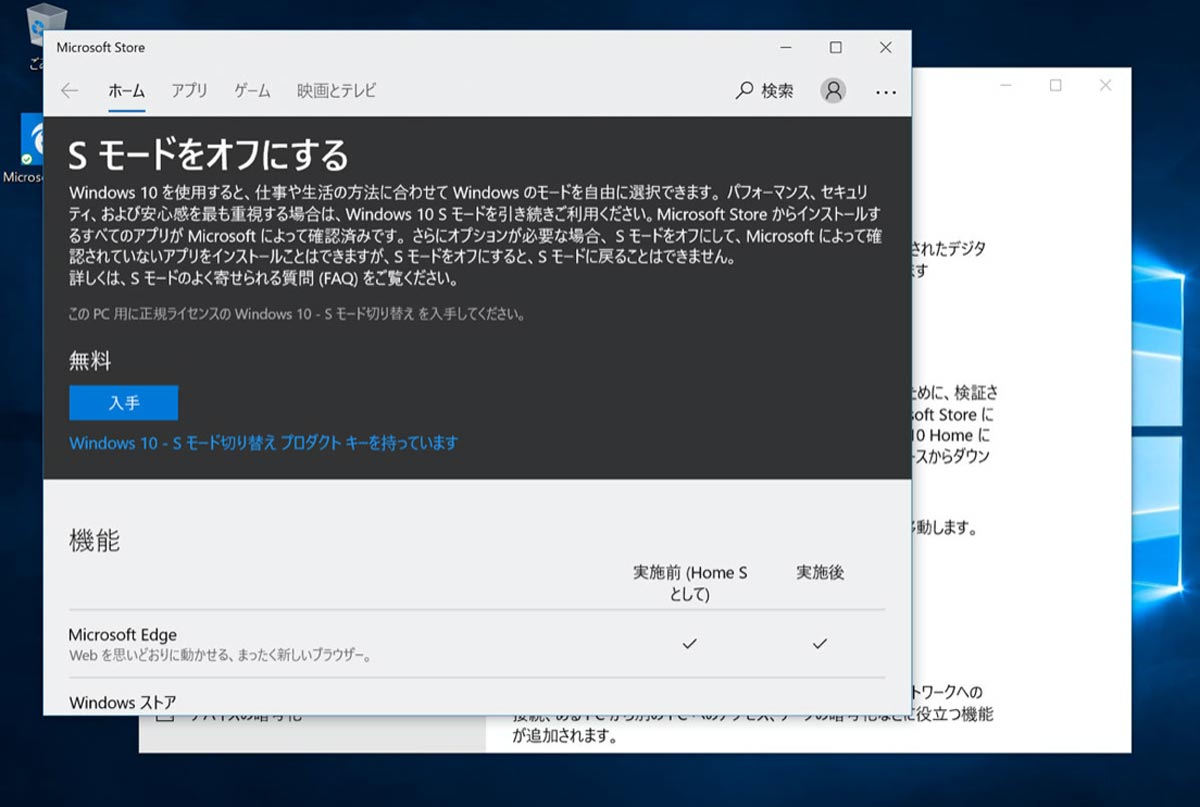Click the Edge checkmark under 実施後
Viewport: 1200px width, 807px height.
(x=820, y=644)
